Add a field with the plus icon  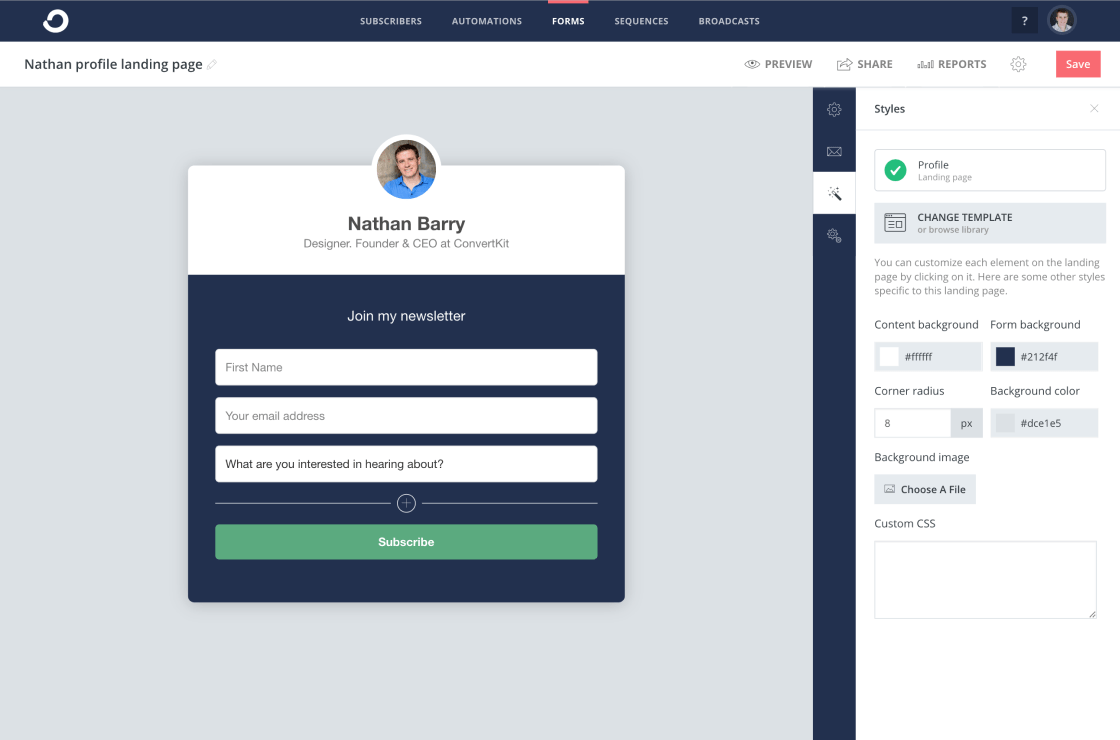[x=406, y=503]
